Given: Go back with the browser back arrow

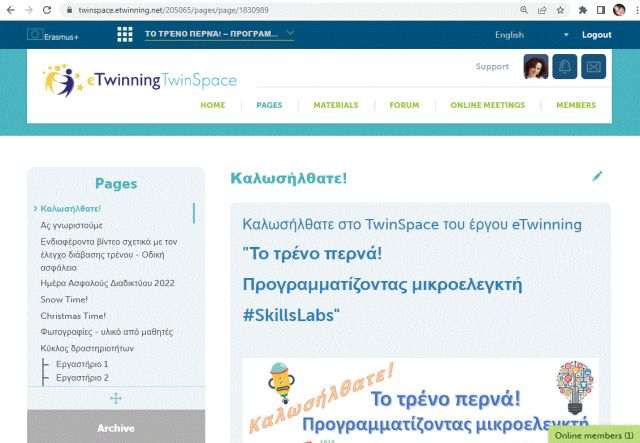Looking at the screenshot, I should pos(11,10).
